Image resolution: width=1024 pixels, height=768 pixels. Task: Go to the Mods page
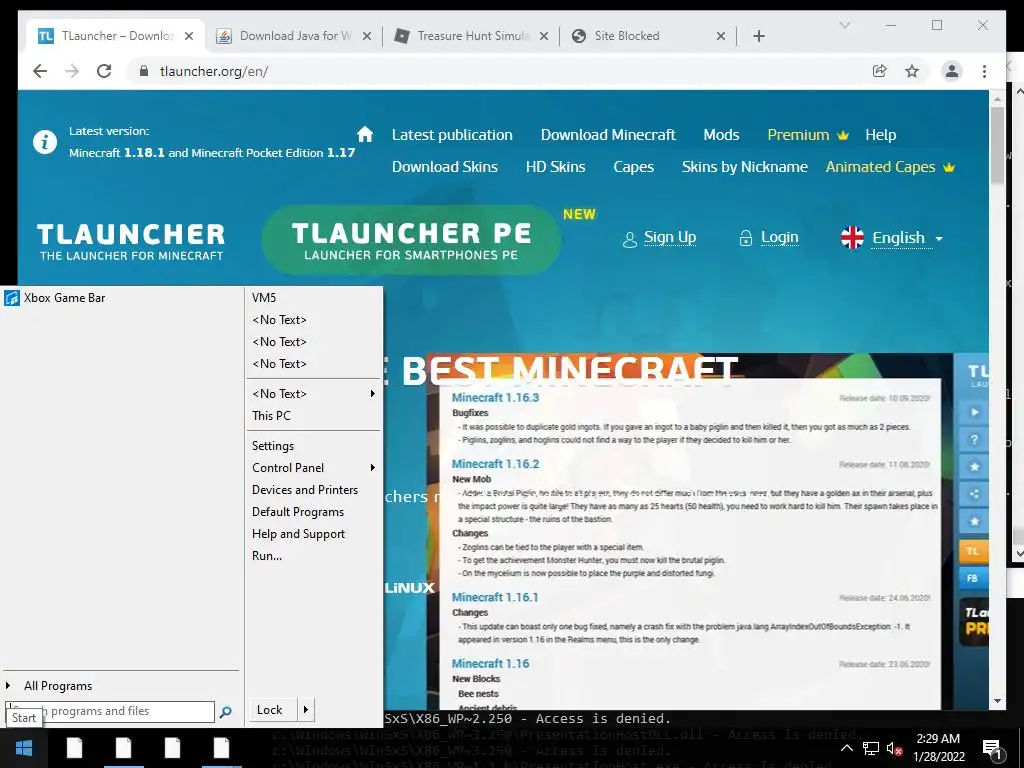(x=721, y=135)
